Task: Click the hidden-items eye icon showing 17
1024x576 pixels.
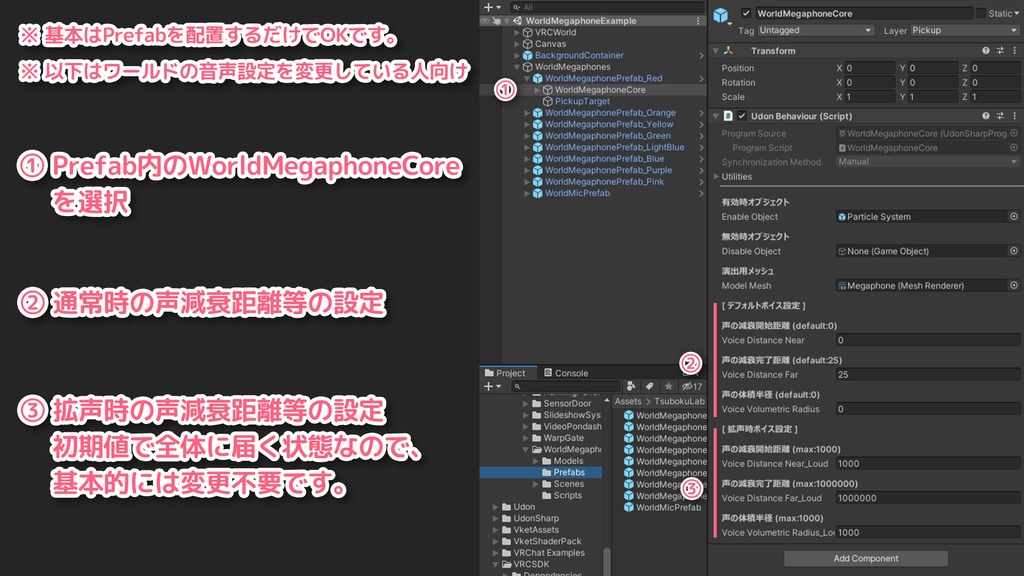Action: click(x=692, y=386)
